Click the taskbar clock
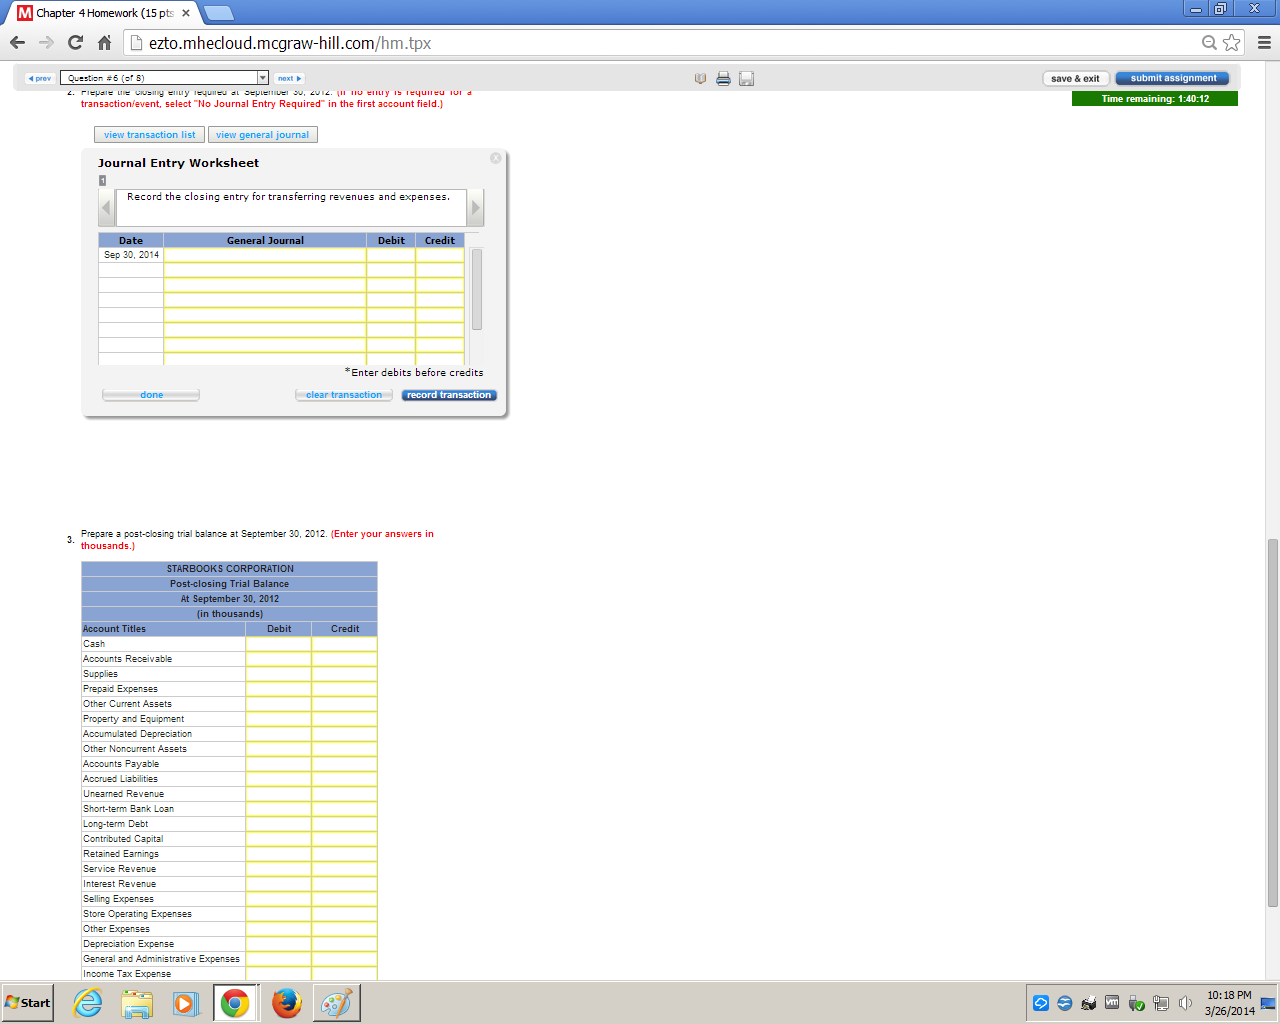The width and height of the screenshot is (1280, 1024). click(x=1229, y=1003)
